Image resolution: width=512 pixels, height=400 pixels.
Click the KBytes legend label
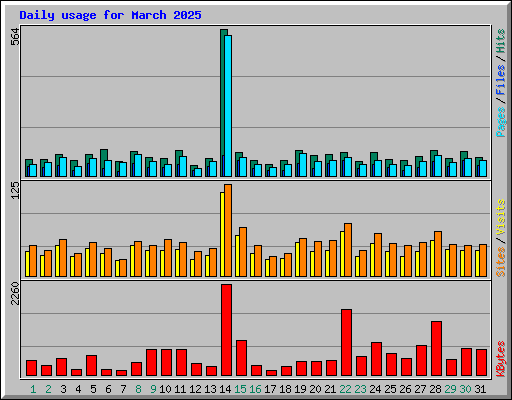pyautogui.click(x=501, y=359)
